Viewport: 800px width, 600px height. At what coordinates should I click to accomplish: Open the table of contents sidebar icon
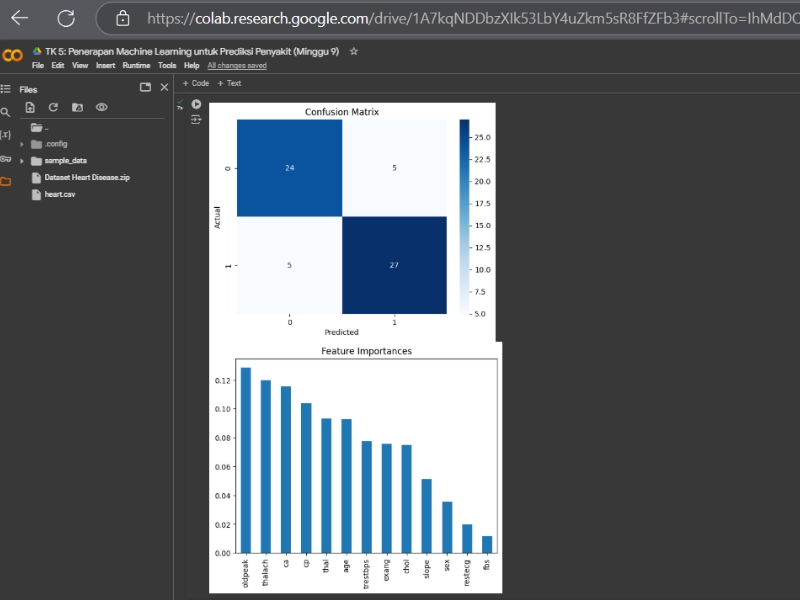(x=6, y=89)
